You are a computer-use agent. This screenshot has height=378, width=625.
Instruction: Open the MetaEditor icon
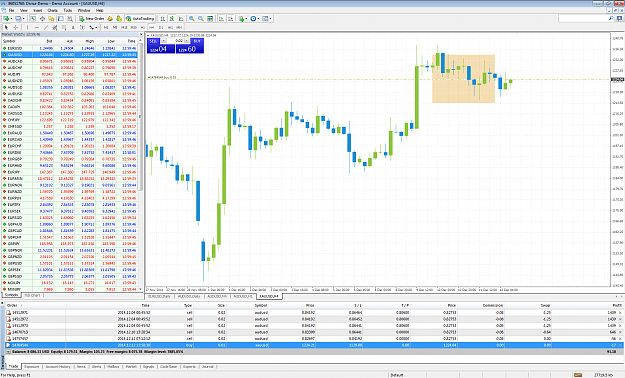[x=110, y=18]
